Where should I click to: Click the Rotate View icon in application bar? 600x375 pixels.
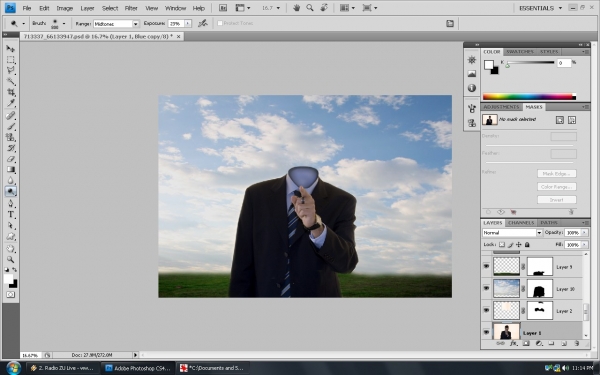(x=324, y=8)
